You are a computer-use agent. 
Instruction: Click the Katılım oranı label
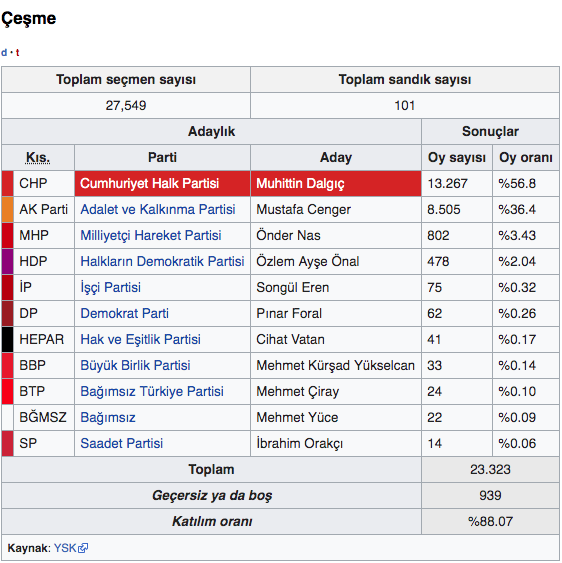tap(212, 521)
